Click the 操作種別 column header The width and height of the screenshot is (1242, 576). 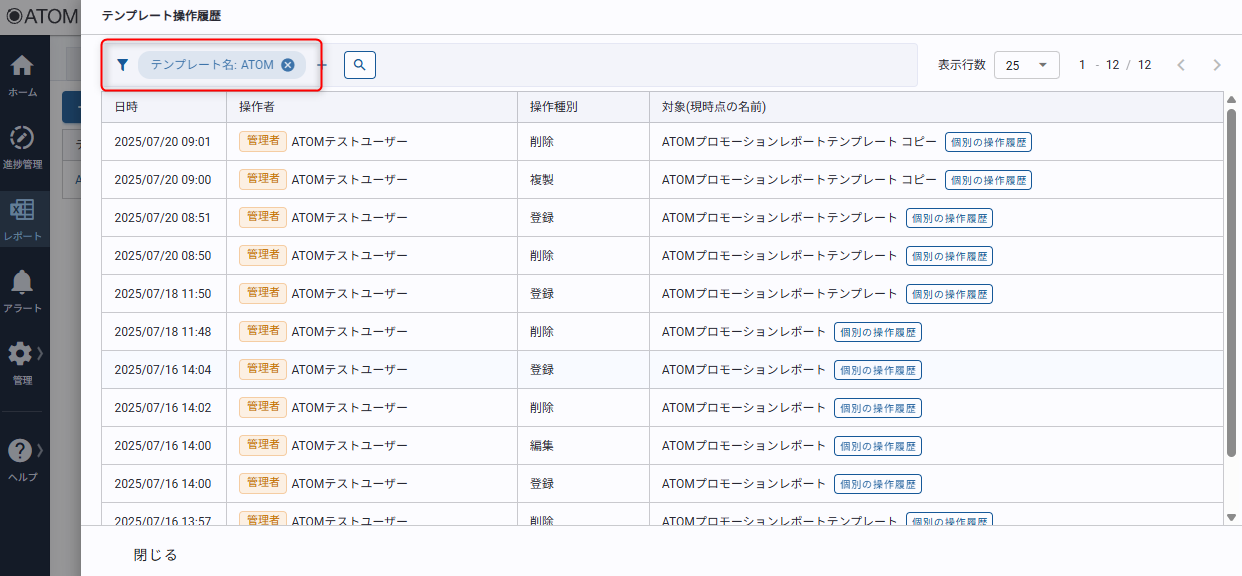point(553,107)
